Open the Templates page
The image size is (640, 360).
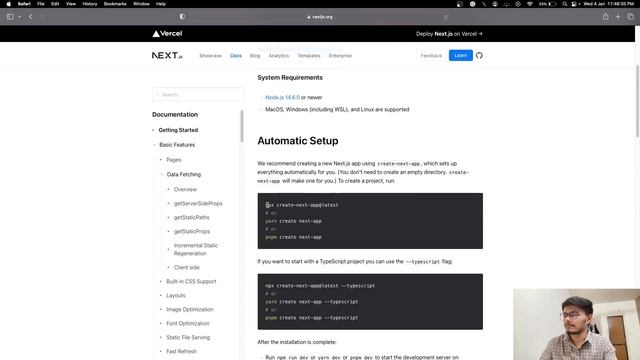pos(309,56)
